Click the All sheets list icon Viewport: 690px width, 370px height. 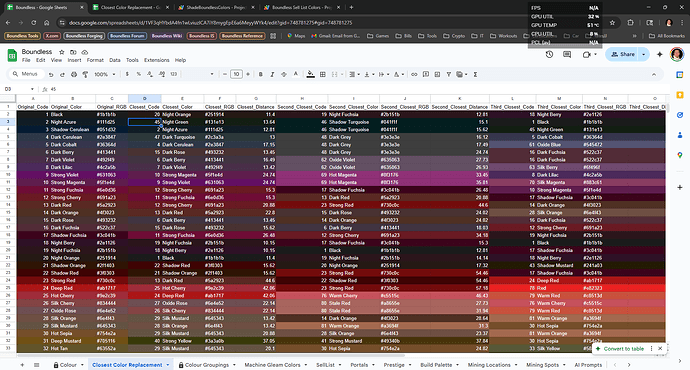(37, 365)
